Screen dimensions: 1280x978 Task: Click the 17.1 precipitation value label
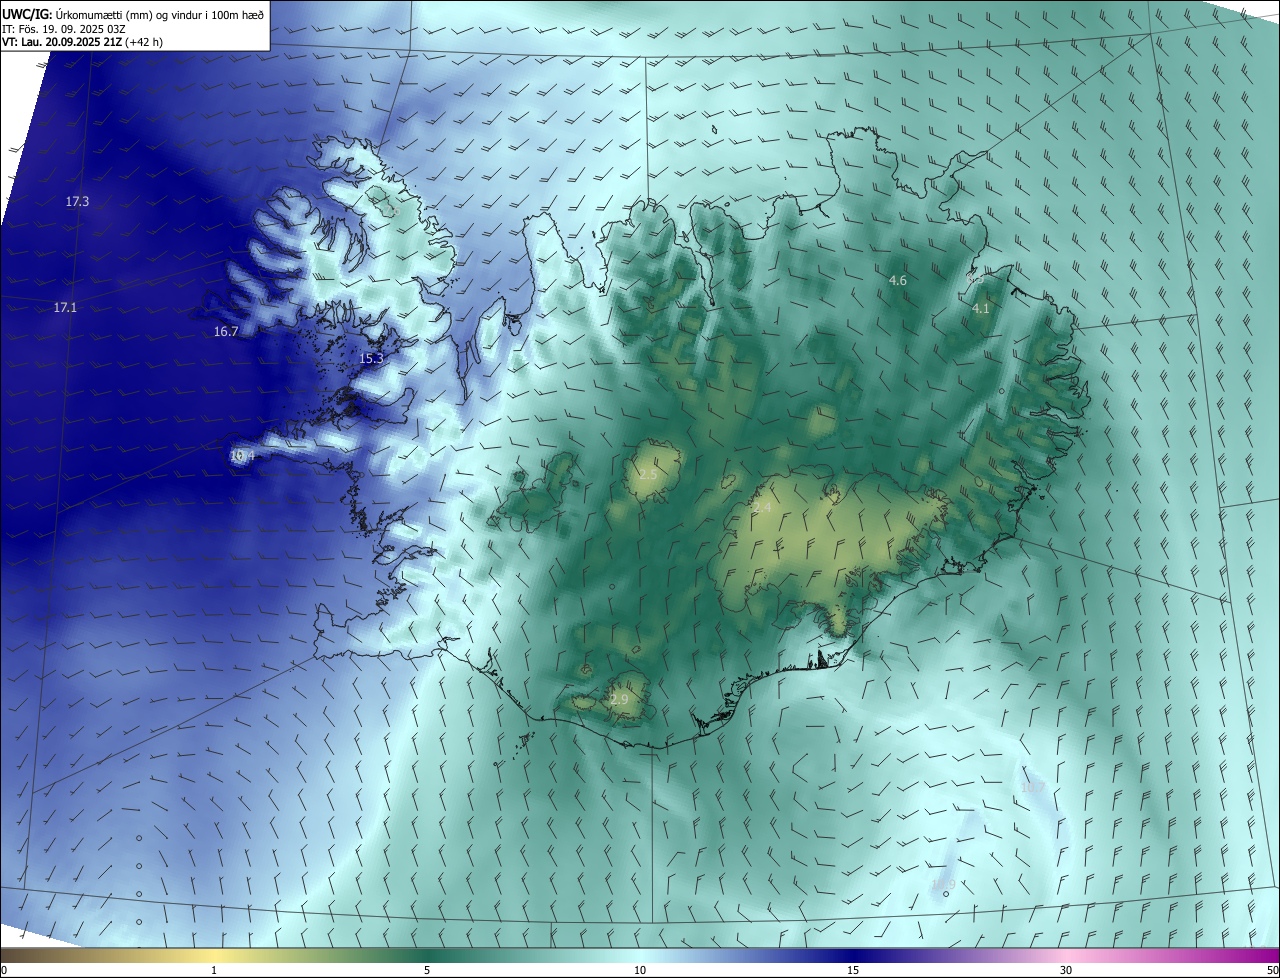[x=65, y=308]
